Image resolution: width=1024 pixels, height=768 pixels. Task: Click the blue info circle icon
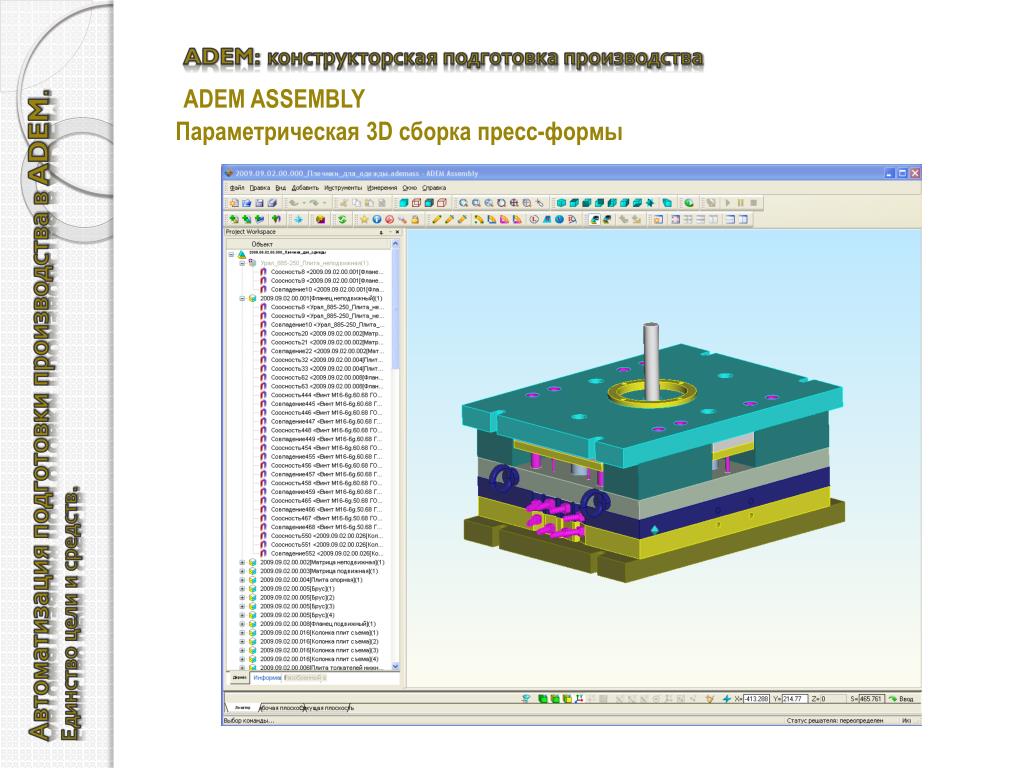click(x=377, y=219)
